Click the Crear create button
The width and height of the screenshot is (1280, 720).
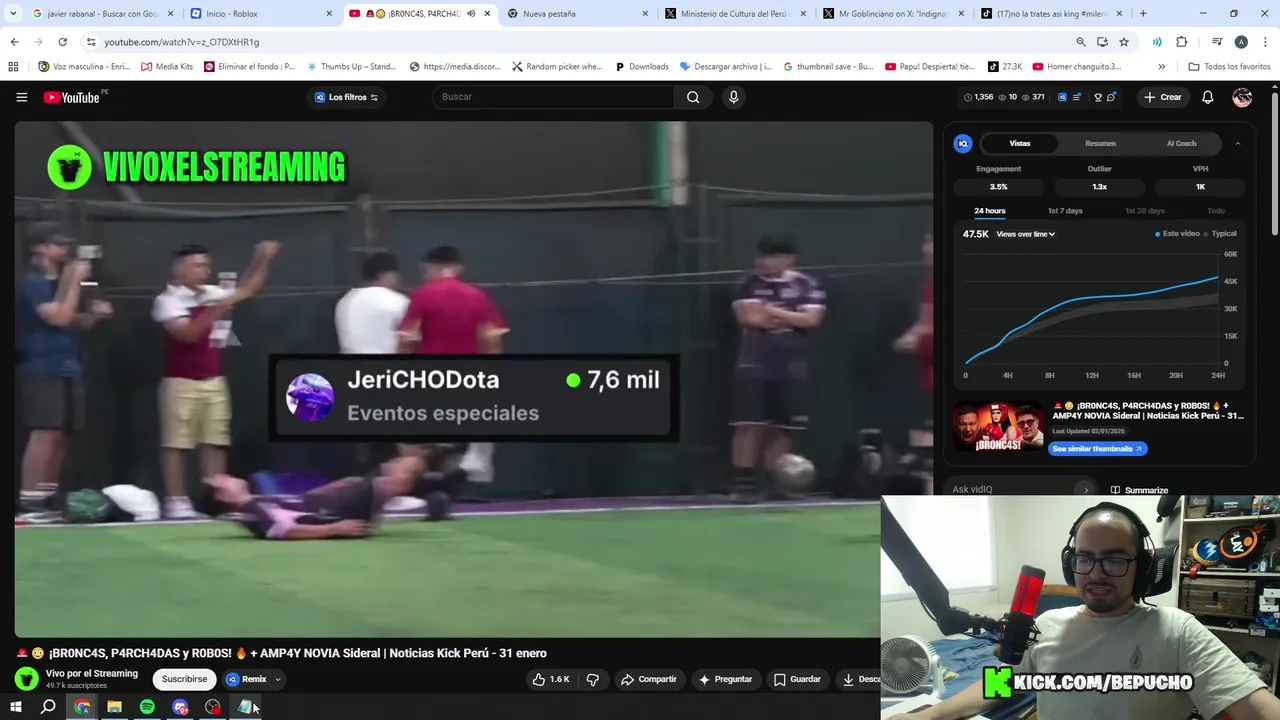click(1163, 97)
